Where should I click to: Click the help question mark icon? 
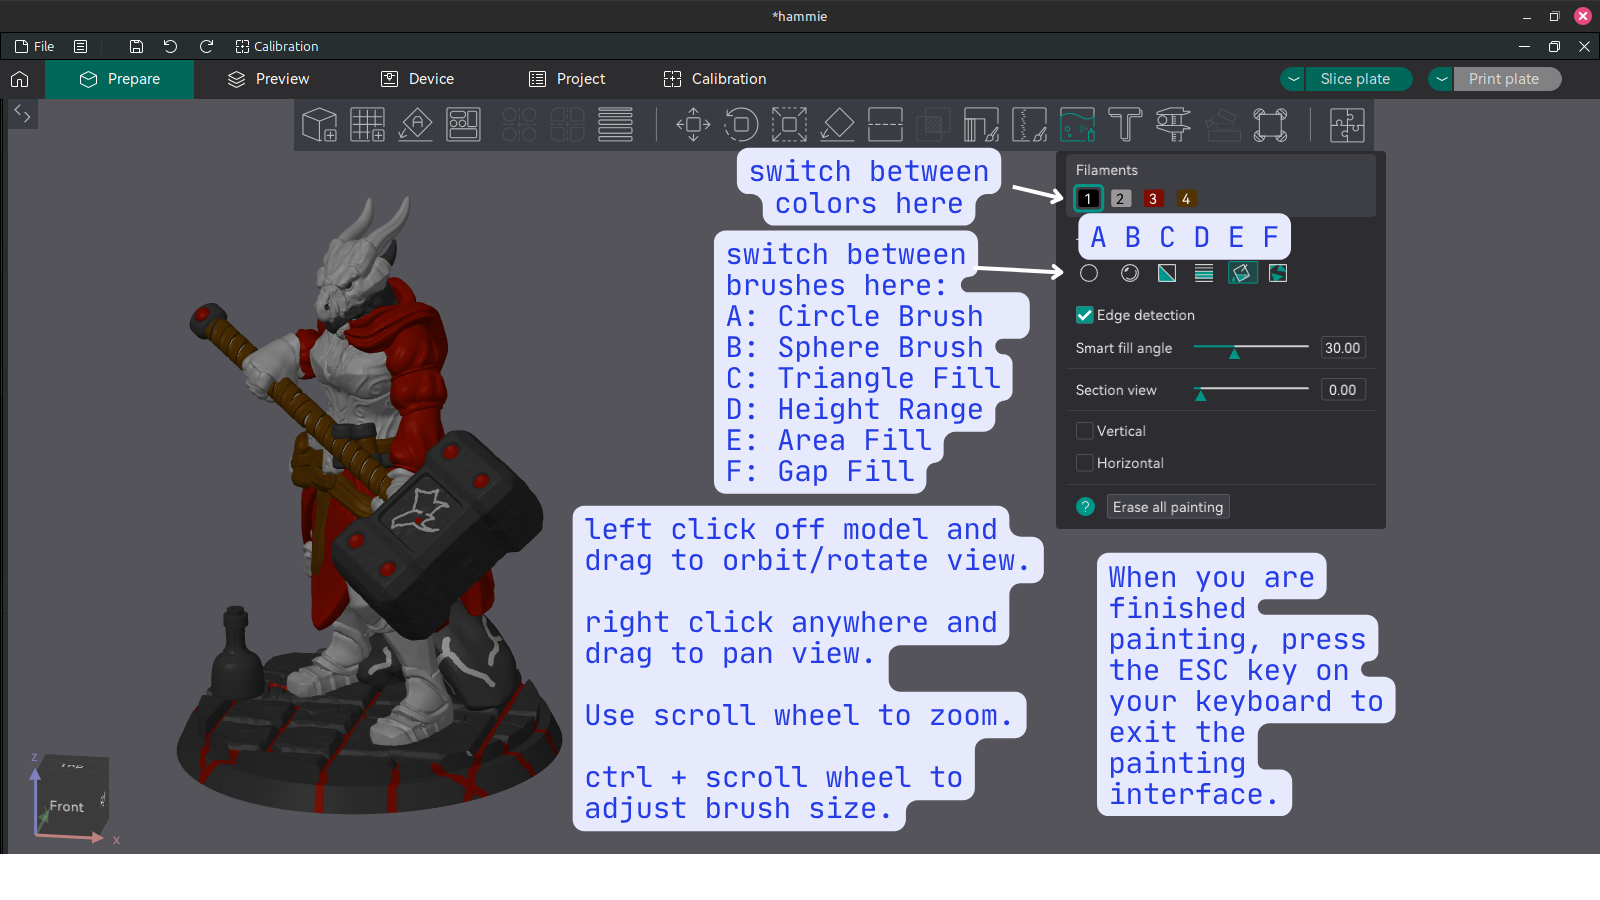point(1085,506)
